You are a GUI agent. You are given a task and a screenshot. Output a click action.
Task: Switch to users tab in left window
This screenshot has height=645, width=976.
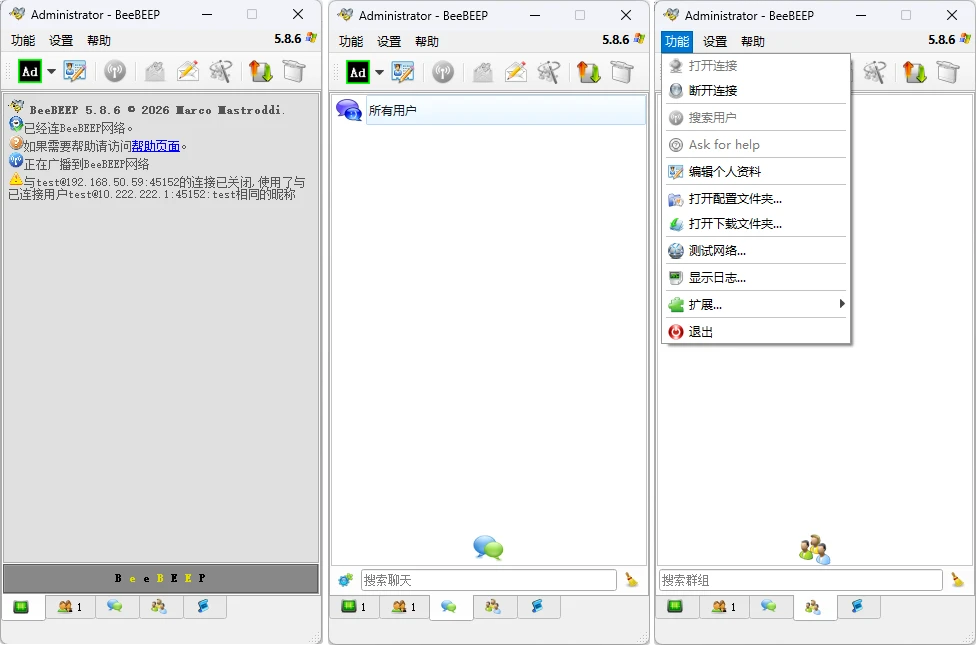[70, 606]
